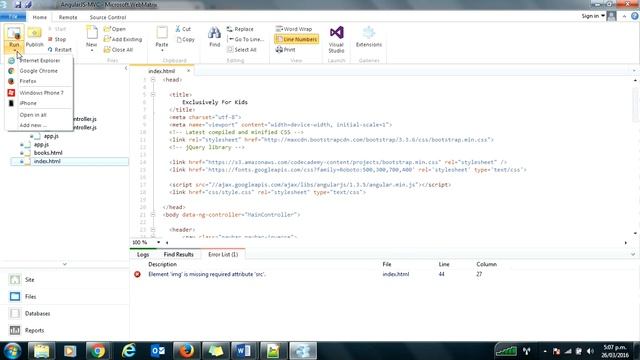640x360 pixels.
Task: Toggle Line Numbers display
Action: coord(296,39)
